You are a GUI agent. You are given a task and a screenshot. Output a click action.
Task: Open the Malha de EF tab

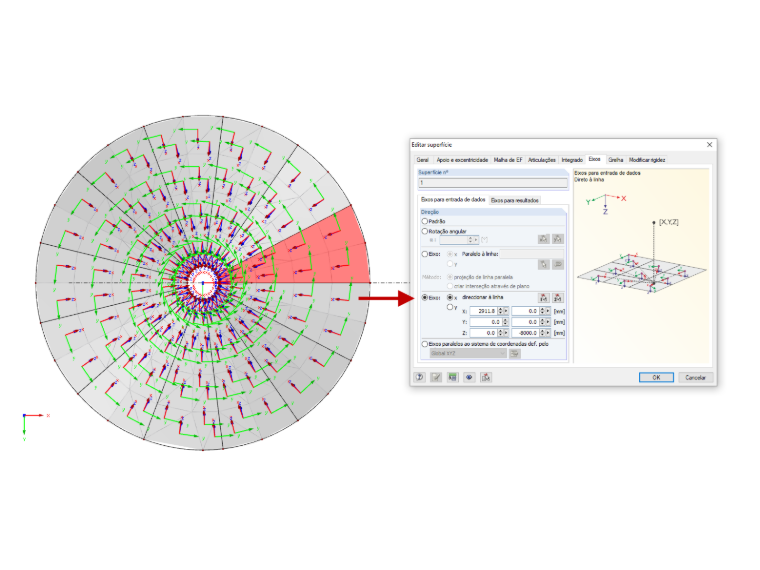pyautogui.click(x=508, y=159)
